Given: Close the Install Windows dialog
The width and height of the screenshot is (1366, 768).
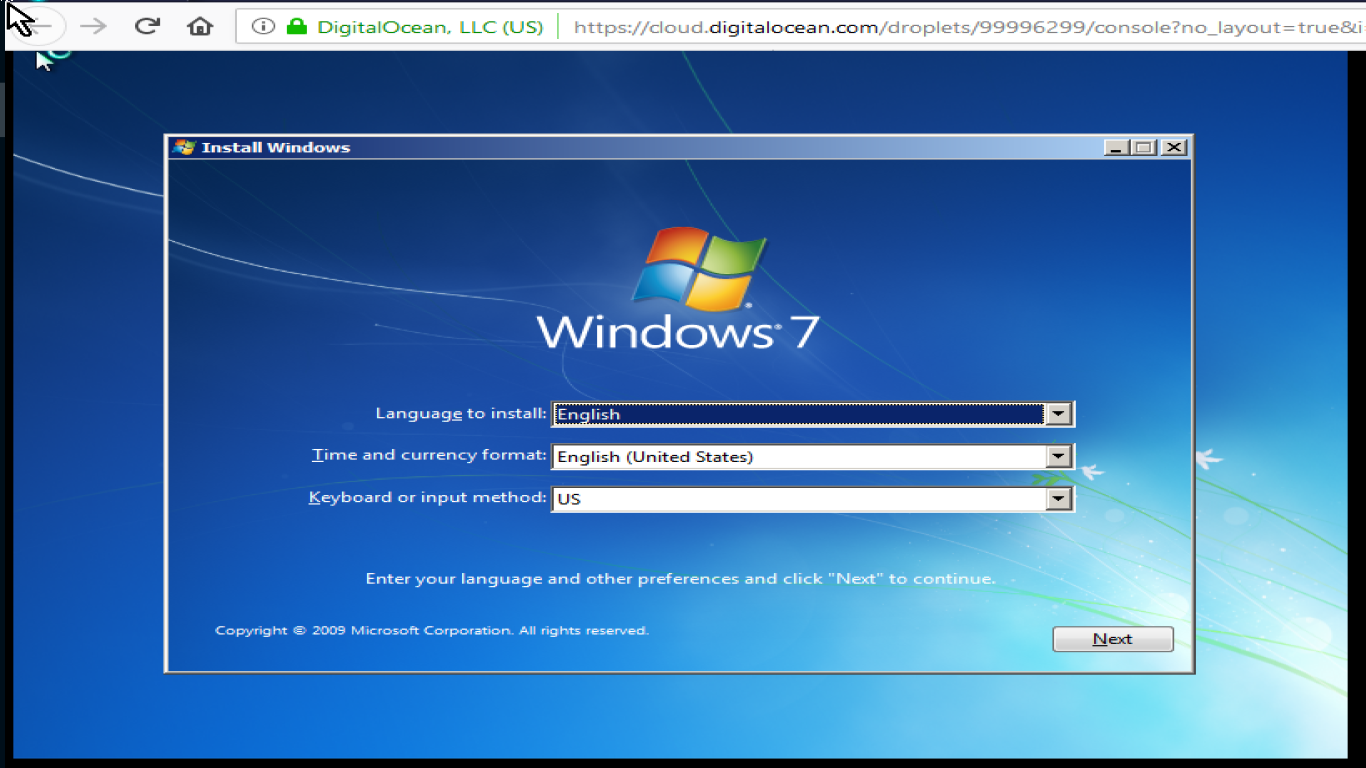Looking at the screenshot, I should [1174, 147].
